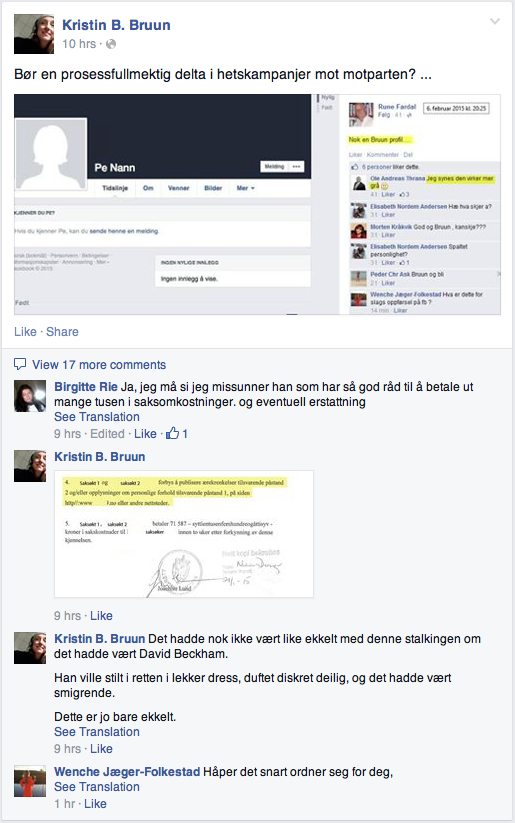Like Kristin's comment with the court document
The width and height of the screenshot is (515, 823).
[x=101, y=616]
